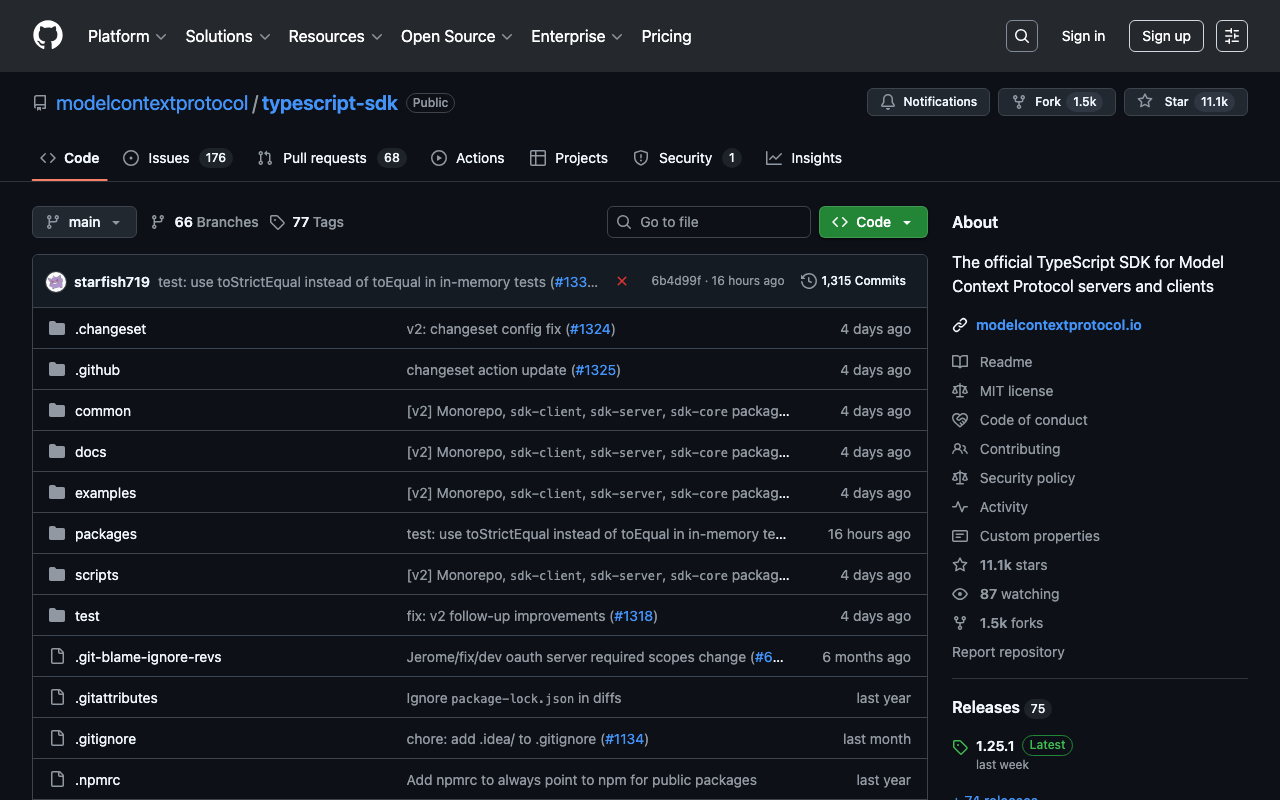Open the 1,315 Commits history
This screenshot has height=800, width=1280.
point(853,281)
